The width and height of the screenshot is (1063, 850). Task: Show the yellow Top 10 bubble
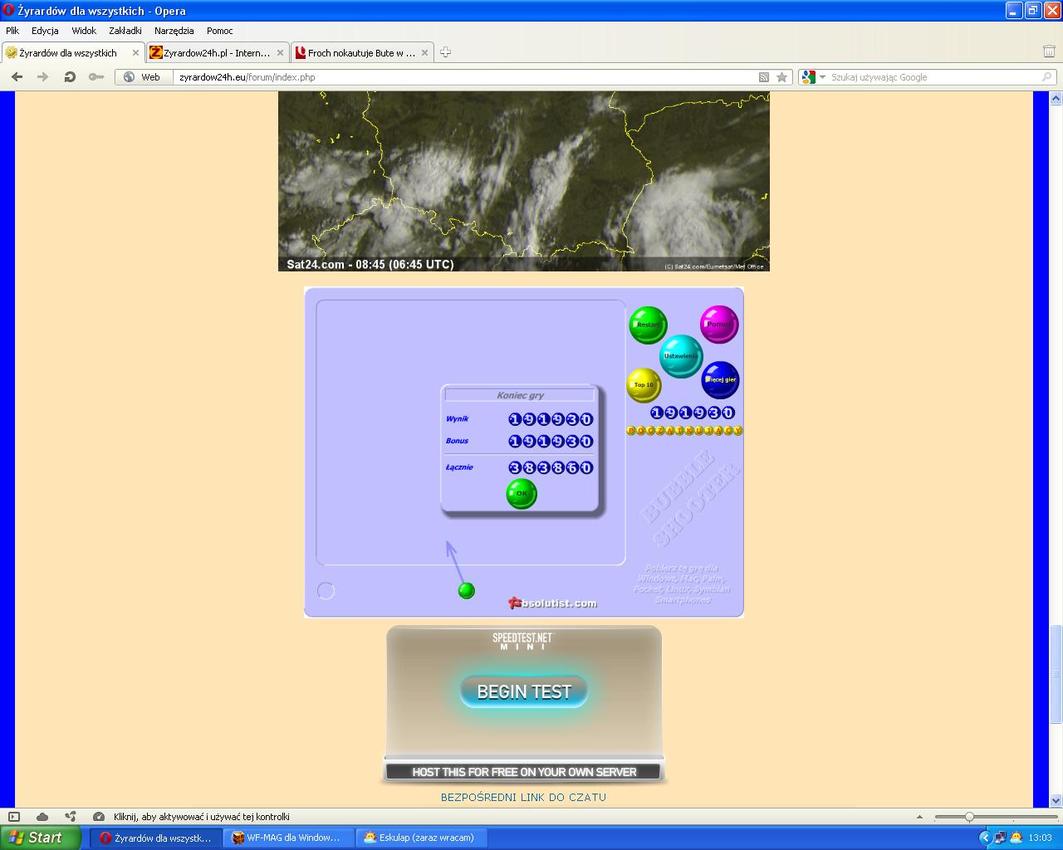click(x=644, y=385)
